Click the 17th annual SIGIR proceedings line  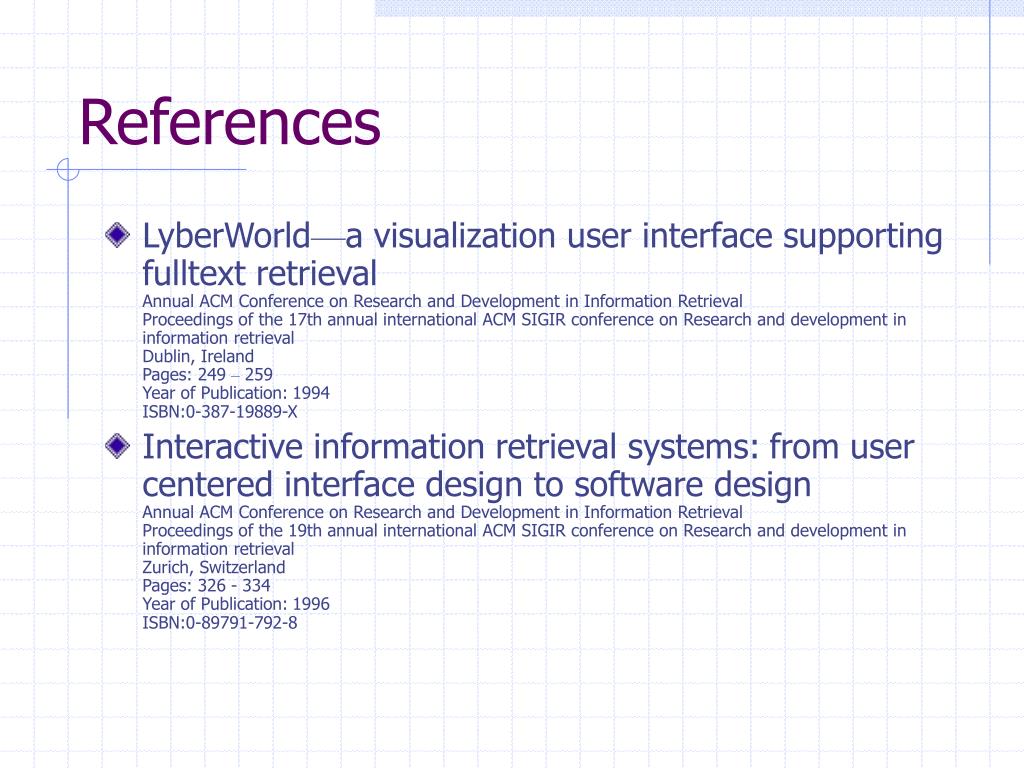point(524,328)
